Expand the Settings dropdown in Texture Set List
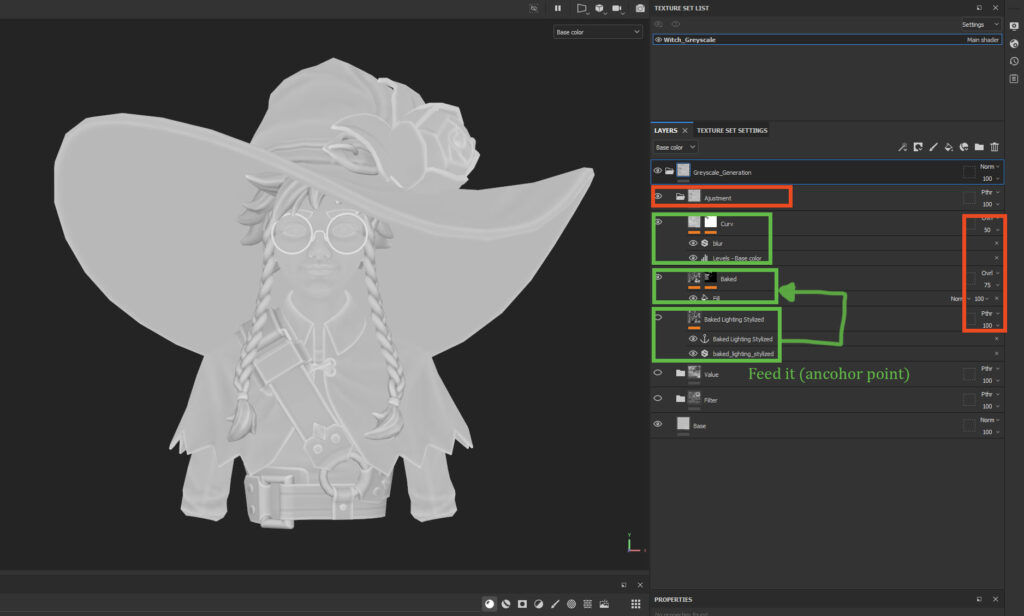The height and width of the screenshot is (616, 1024). 979,24
